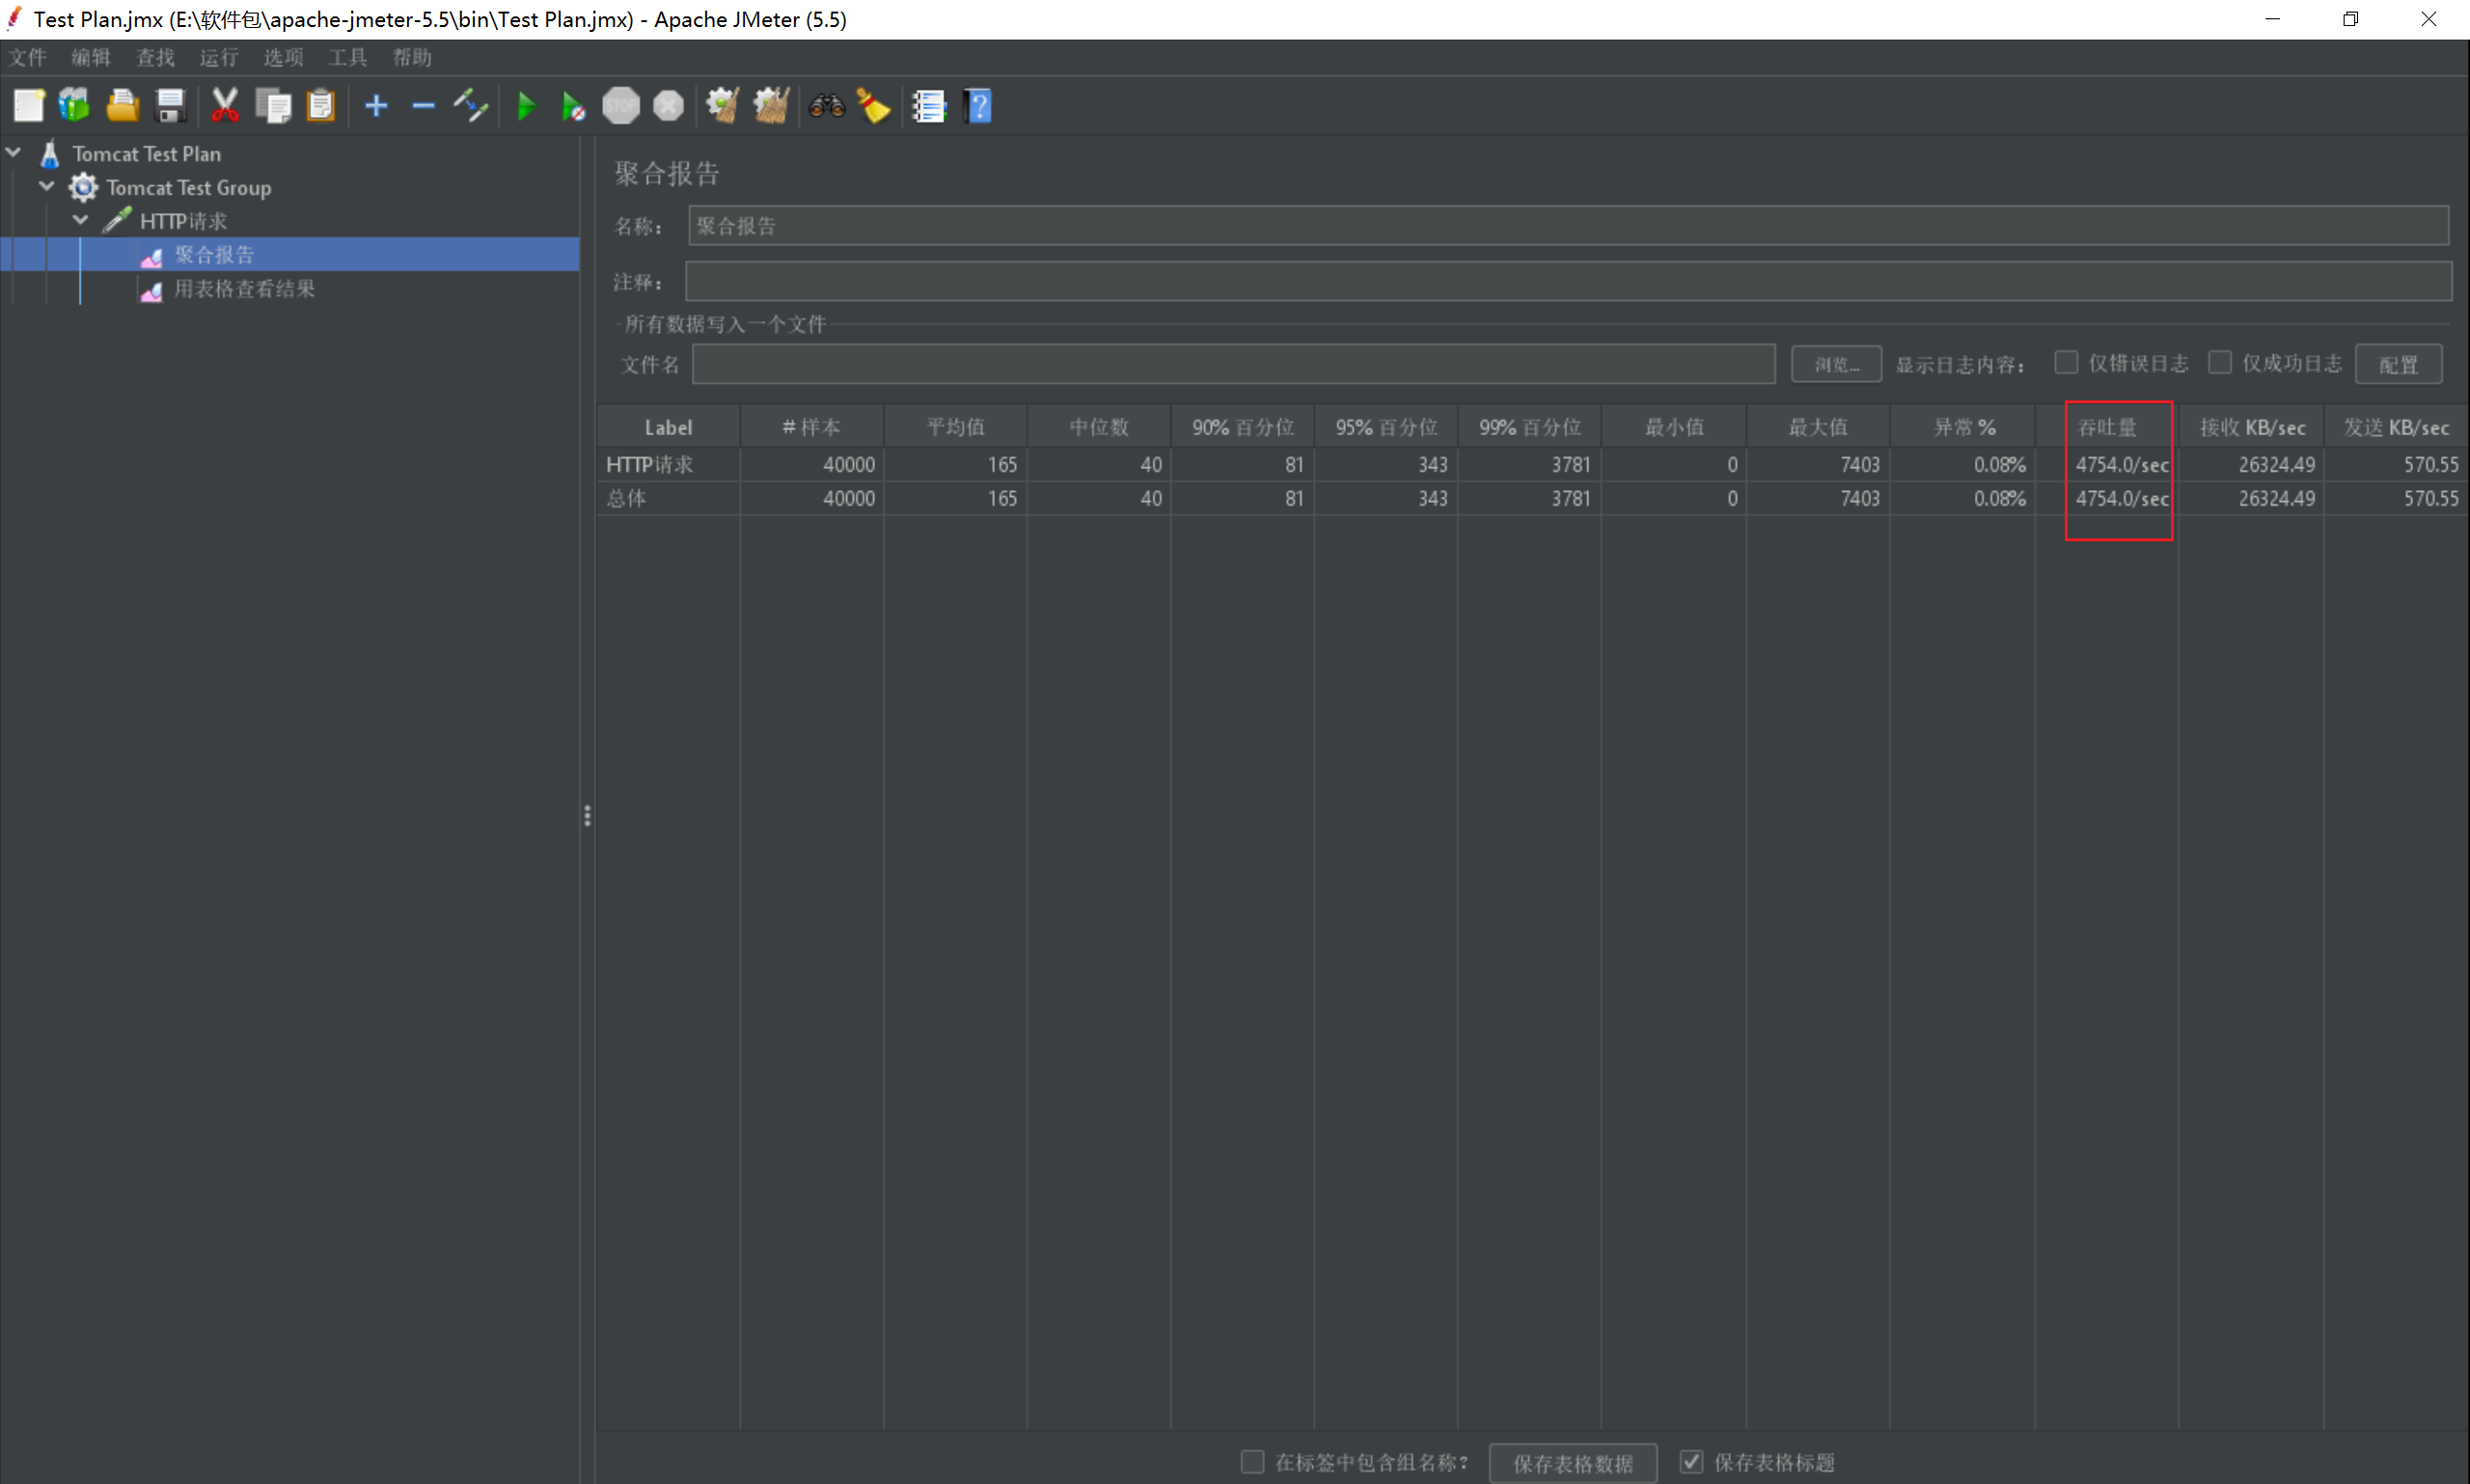This screenshot has height=1484, width=2470.
Task: Collapse the Tomcat Test Group node
Action: point(47,186)
